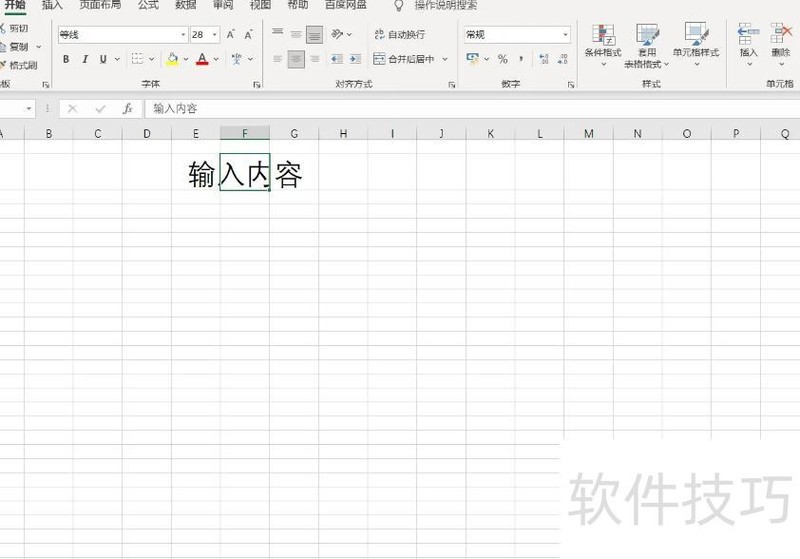Click the accounting number format icon
This screenshot has width=800, height=559.
472,59
